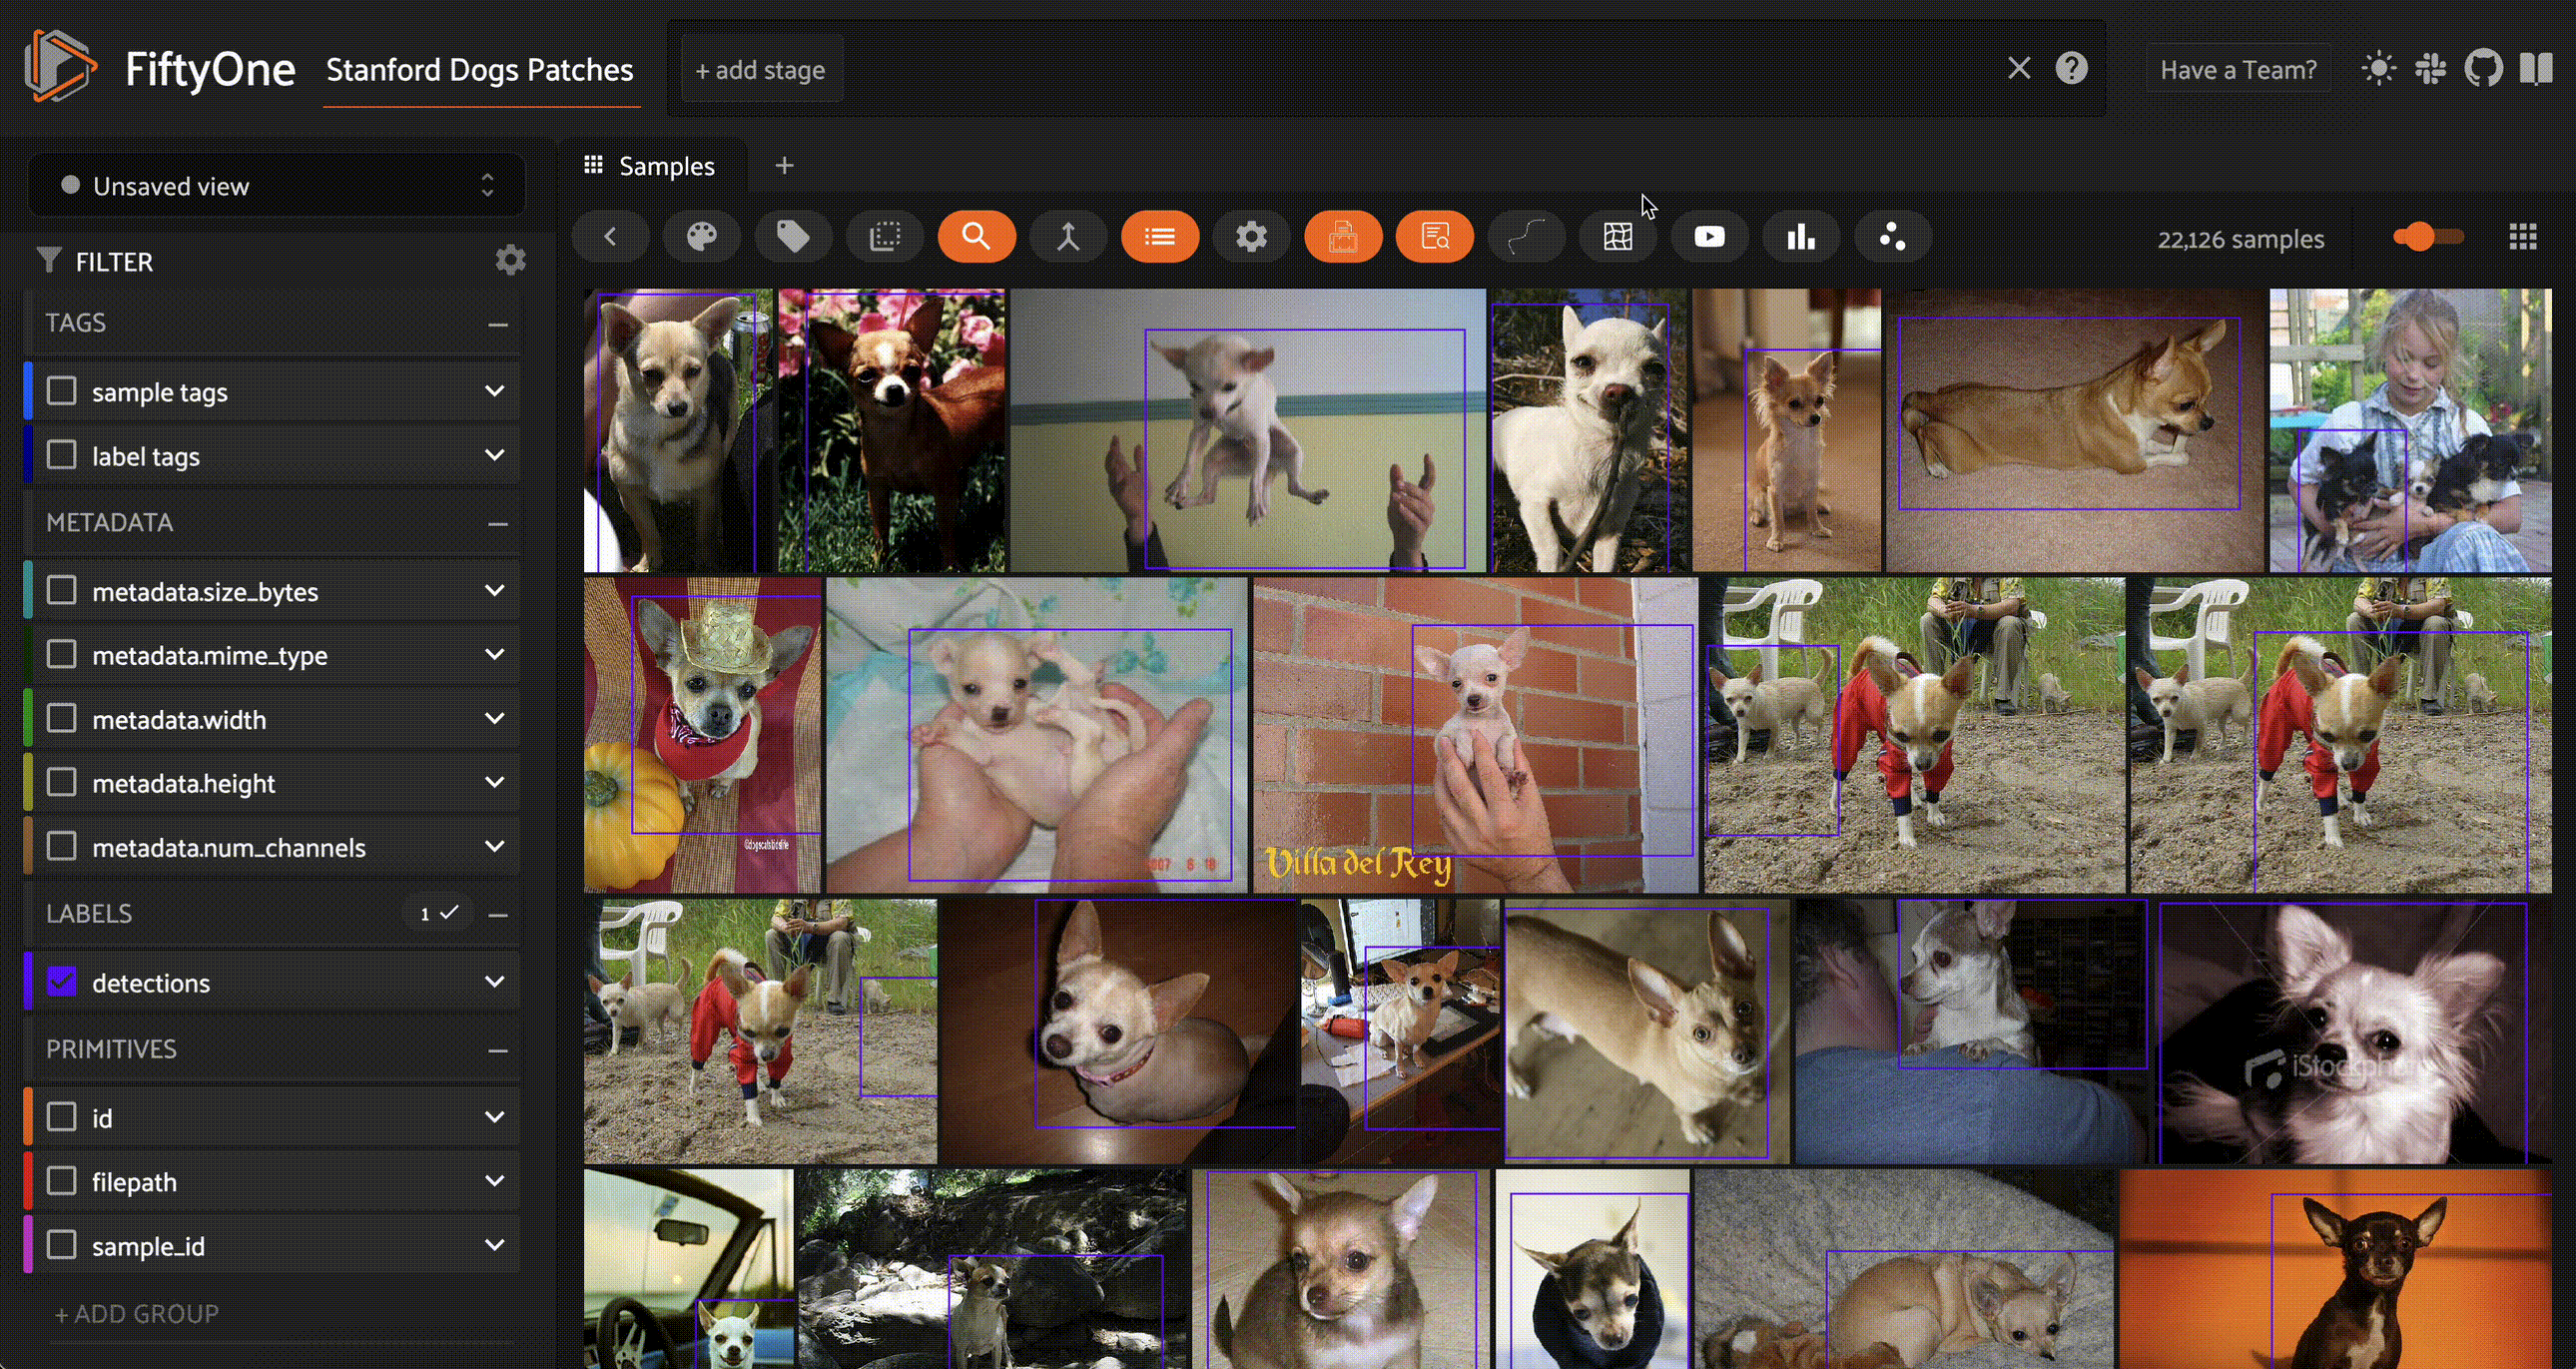Add a new panel tab with plus

click(784, 166)
